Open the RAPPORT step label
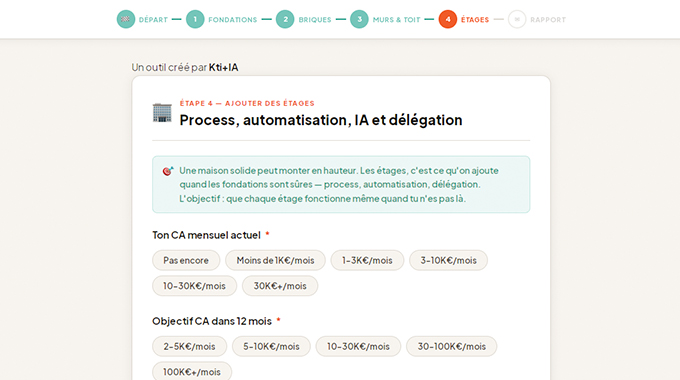680x380 pixels. pyautogui.click(x=548, y=20)
